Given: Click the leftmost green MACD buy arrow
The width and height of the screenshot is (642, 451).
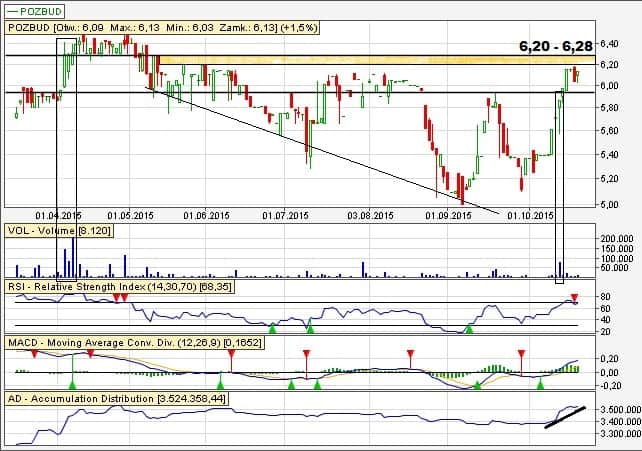Looking at the screenshot, I should (72, 383).
